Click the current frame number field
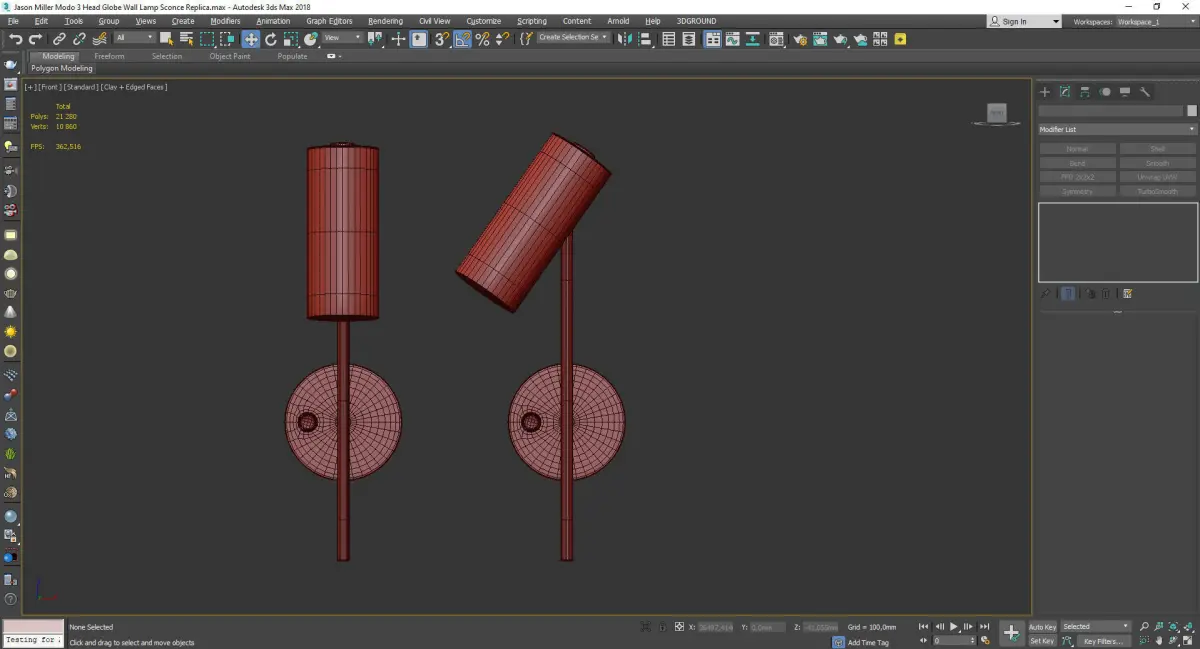This screenshot has width=1200, height=649. click(x=953, y=640)
